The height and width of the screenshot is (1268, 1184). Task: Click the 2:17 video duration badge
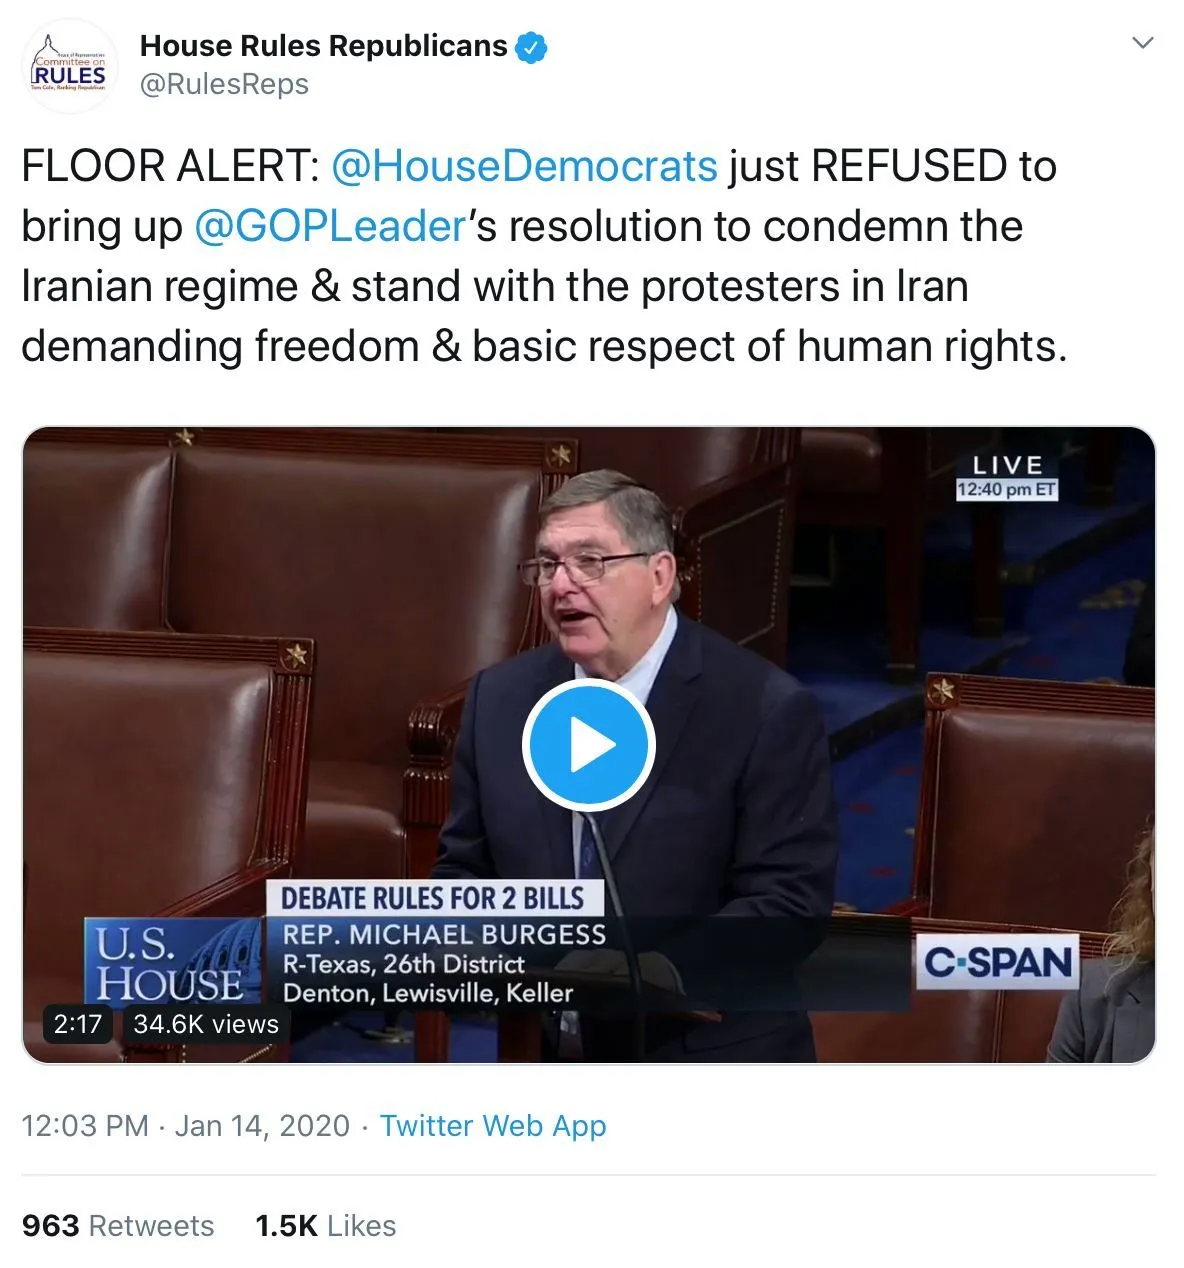[x=78, y=1024]
